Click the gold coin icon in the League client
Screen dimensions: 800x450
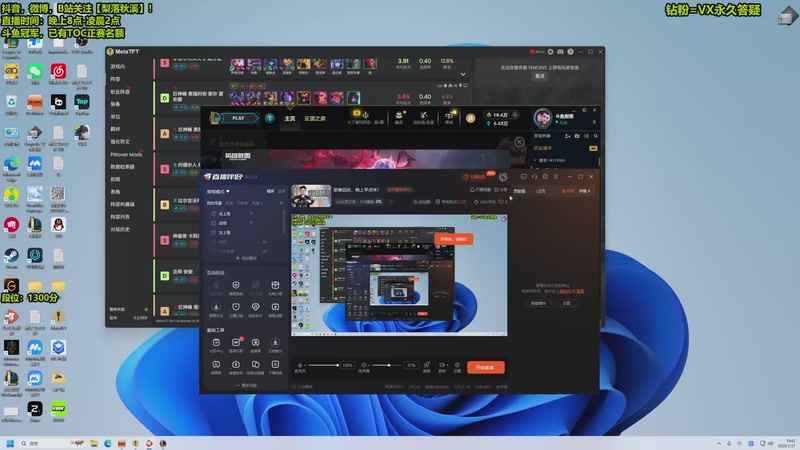pyautogui.click(x=470, y=118)
